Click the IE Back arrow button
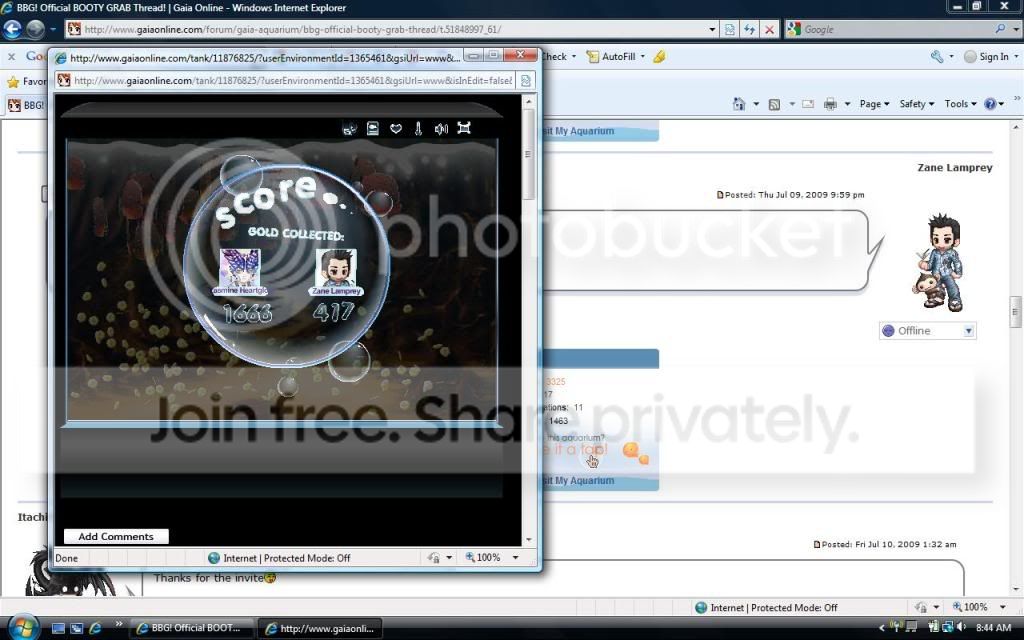 [x=12, y=29]
